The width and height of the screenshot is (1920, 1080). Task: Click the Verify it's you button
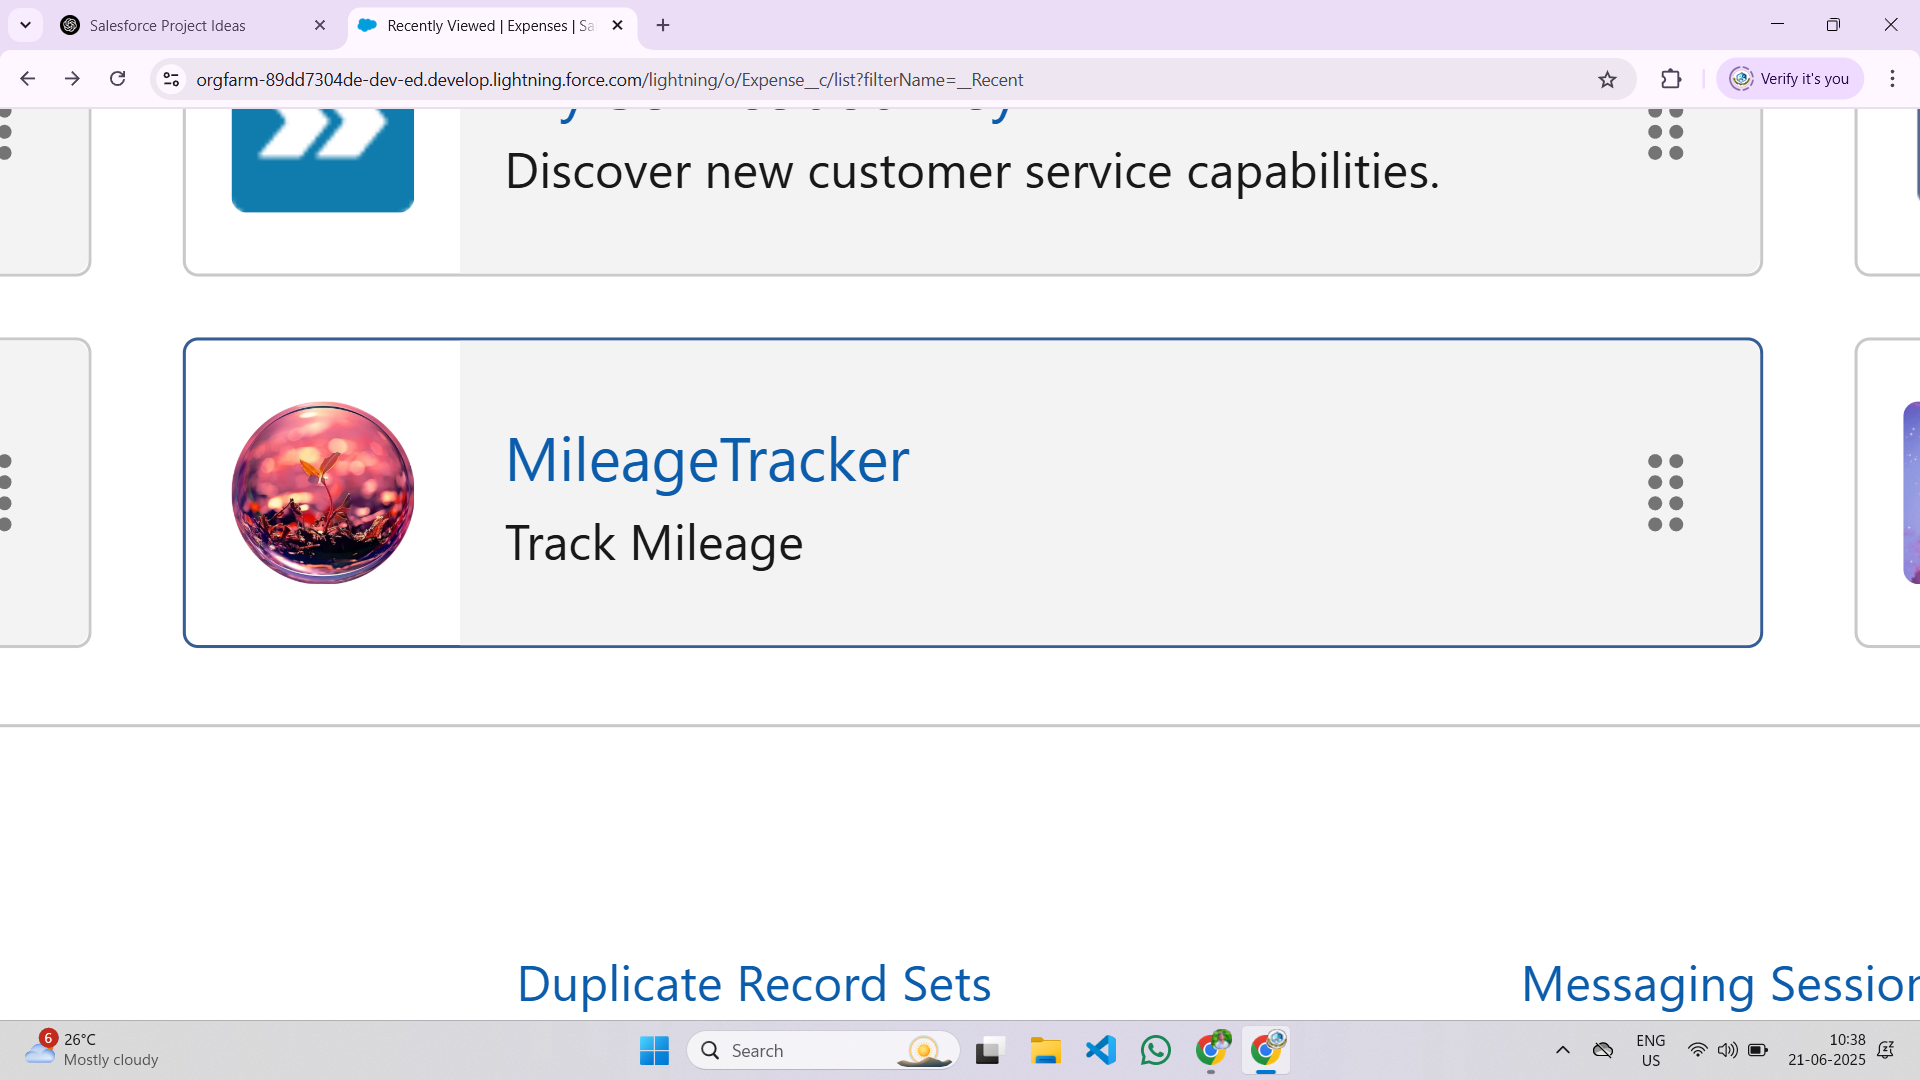point(1790,79)
